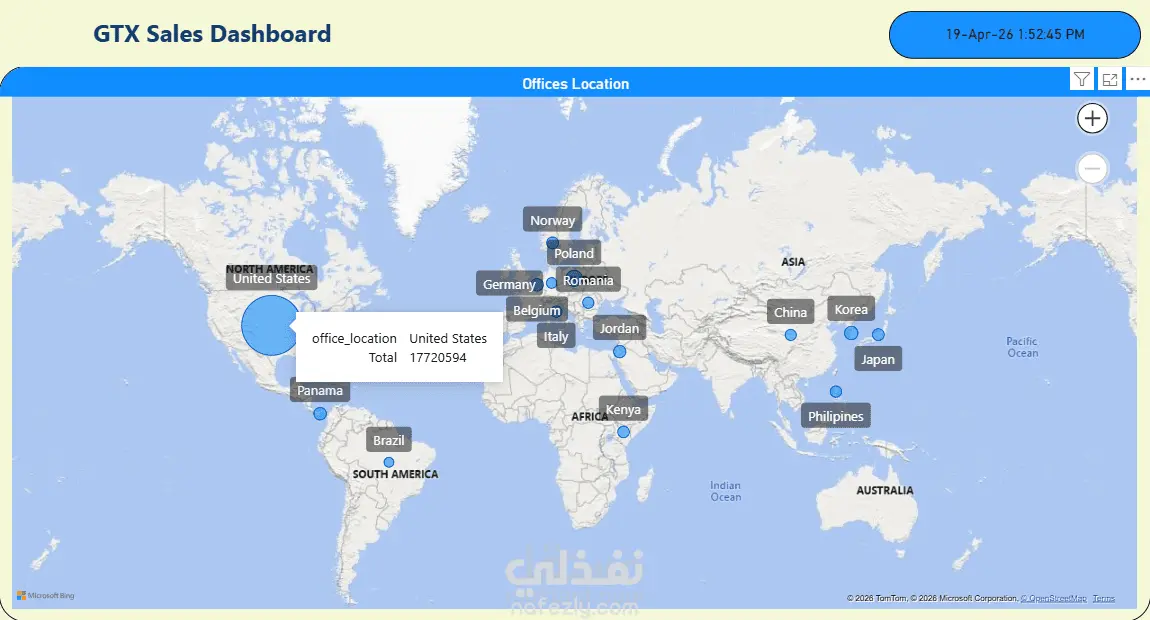Image resolution: width=1150 pixels, height=620 pixels.
Task: Select the Norway office bubble
Action: pos(552,243)
